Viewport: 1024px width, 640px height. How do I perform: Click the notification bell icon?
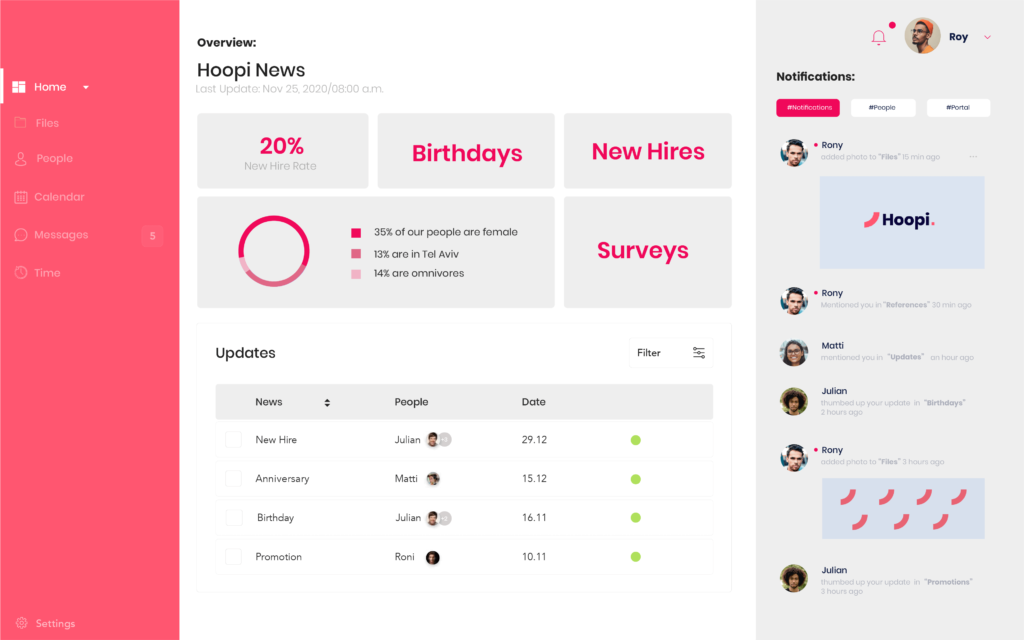point(878,37)
